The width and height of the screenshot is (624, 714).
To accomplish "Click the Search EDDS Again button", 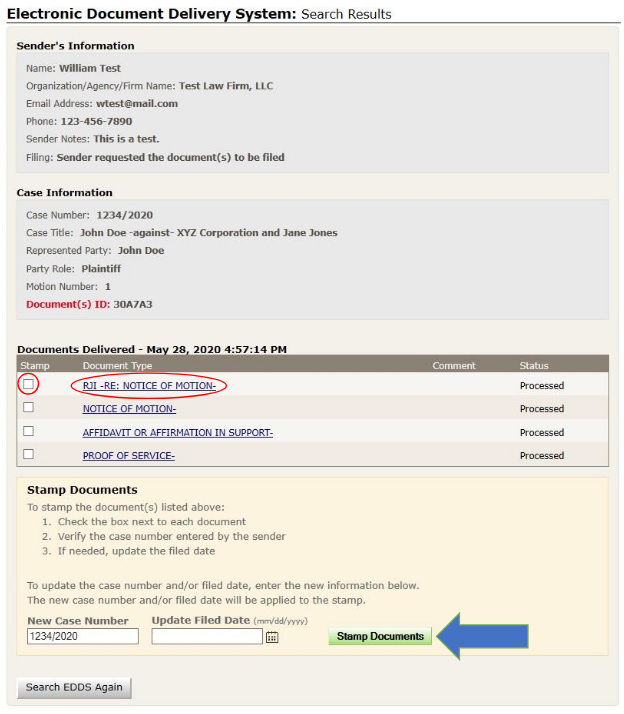I will (75, 687).
